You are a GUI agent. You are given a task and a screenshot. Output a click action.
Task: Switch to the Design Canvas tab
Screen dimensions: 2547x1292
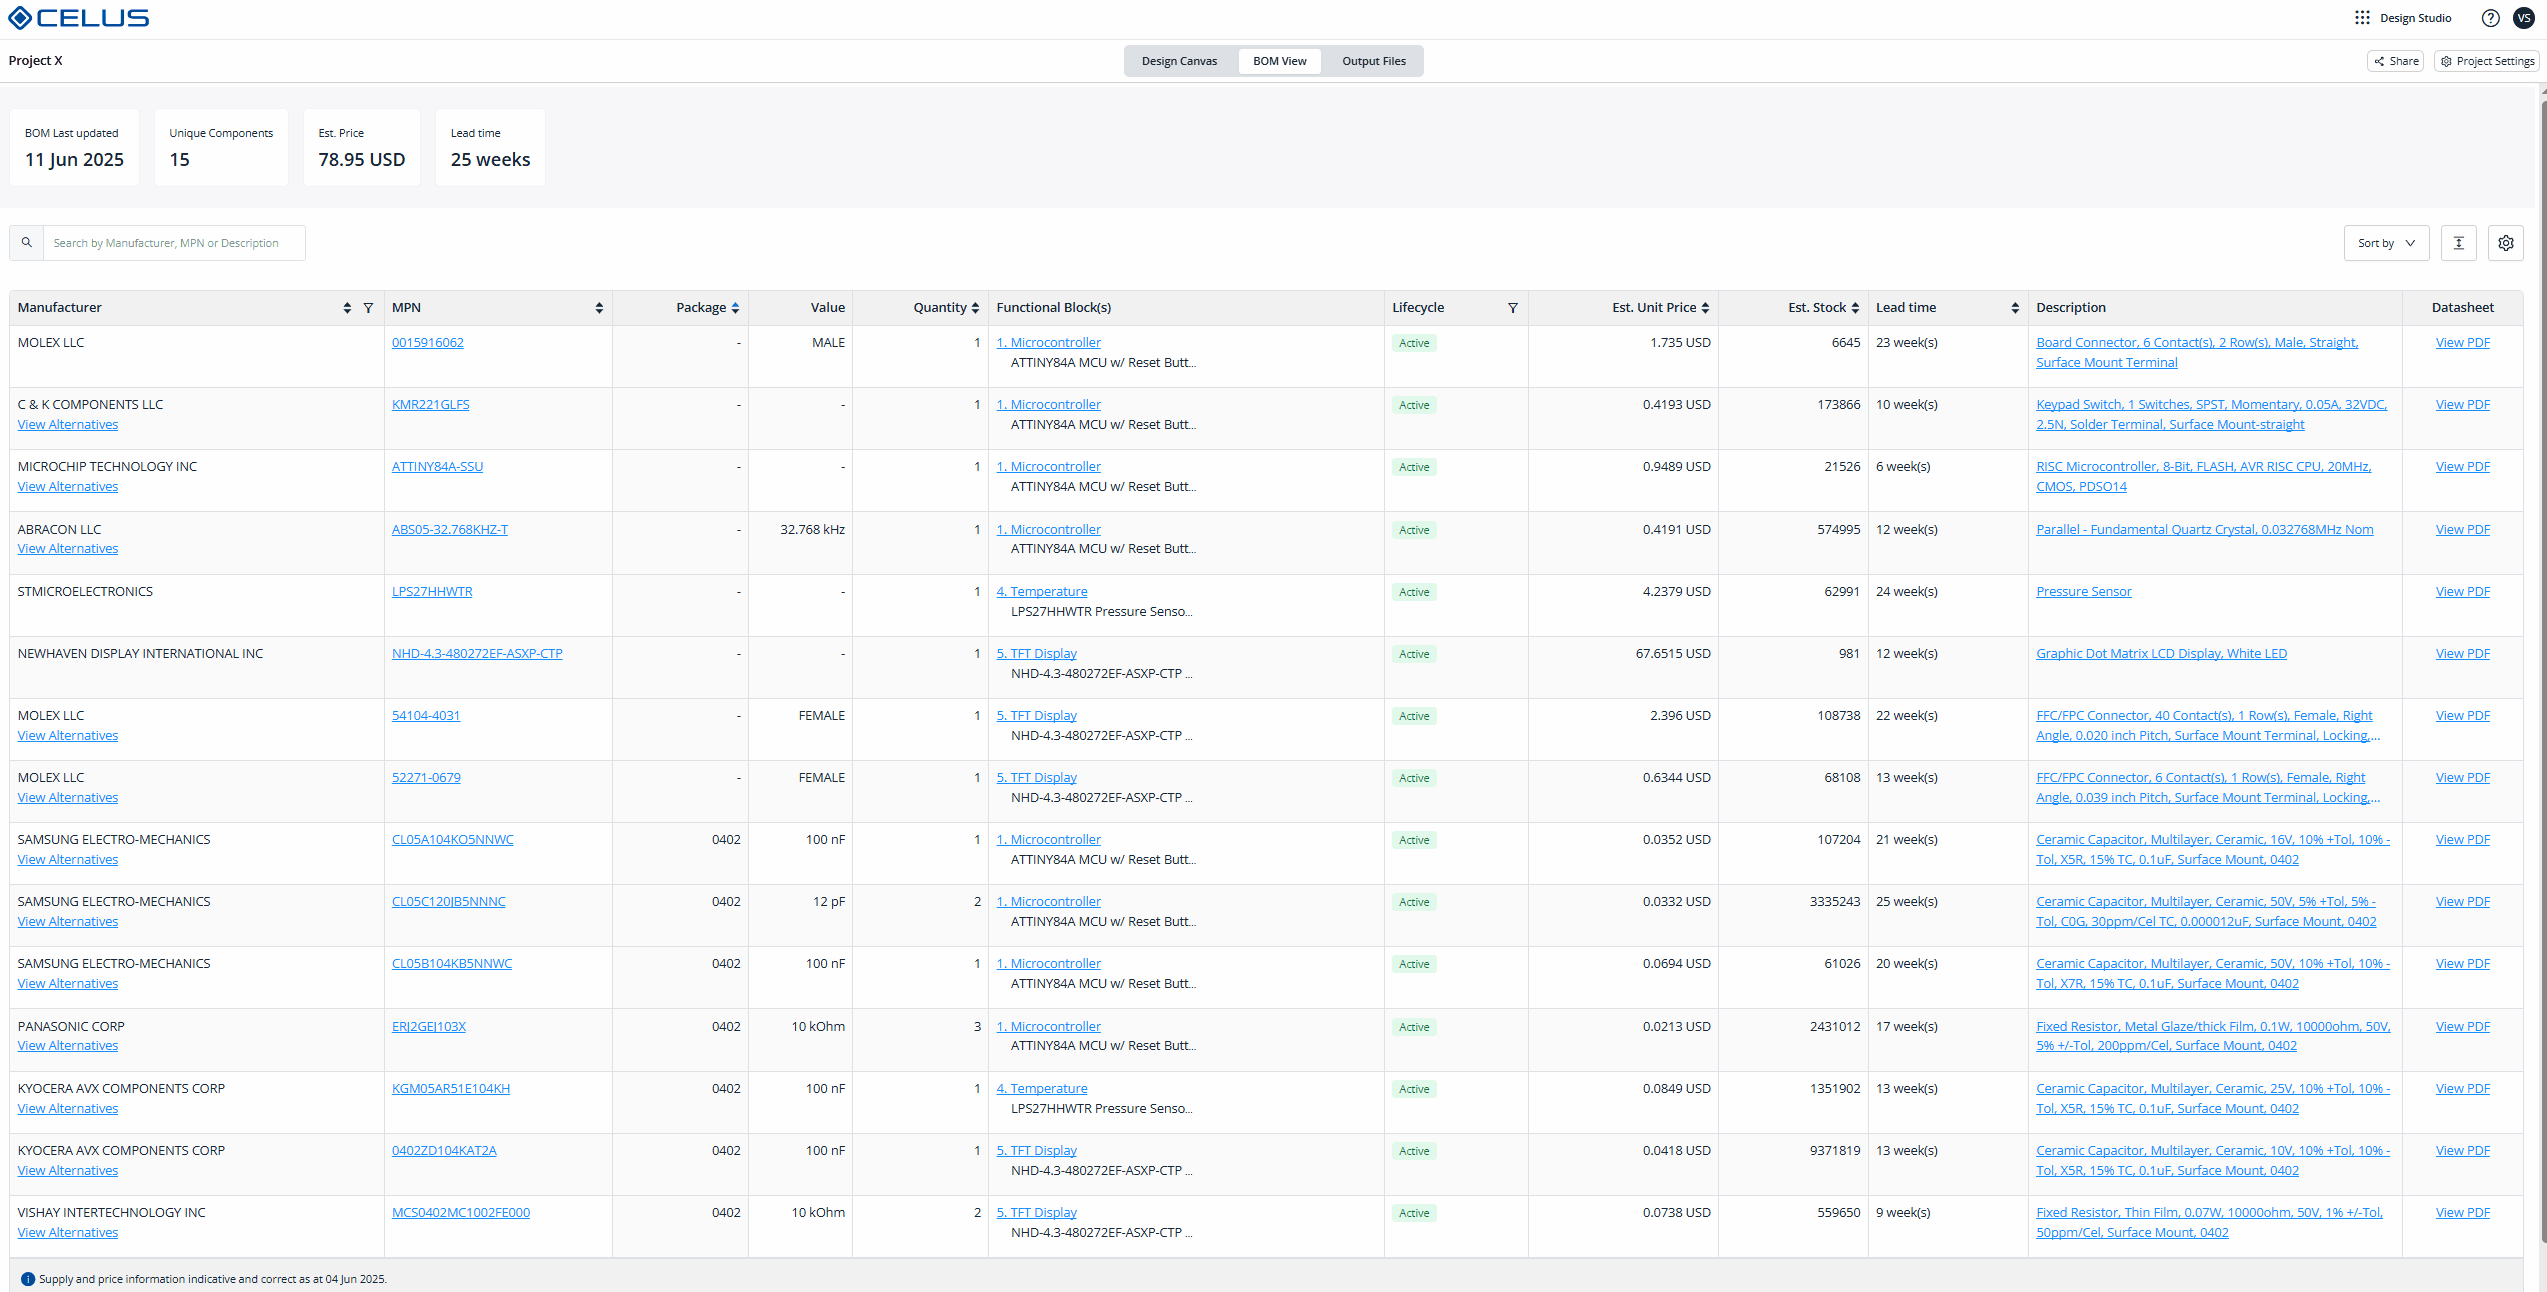click(x=1179, y=61)
